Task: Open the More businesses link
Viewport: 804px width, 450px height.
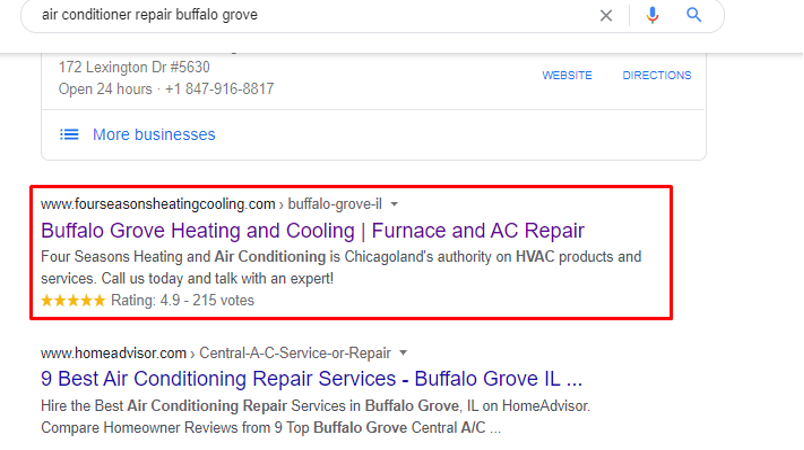Action: (154, 134)
